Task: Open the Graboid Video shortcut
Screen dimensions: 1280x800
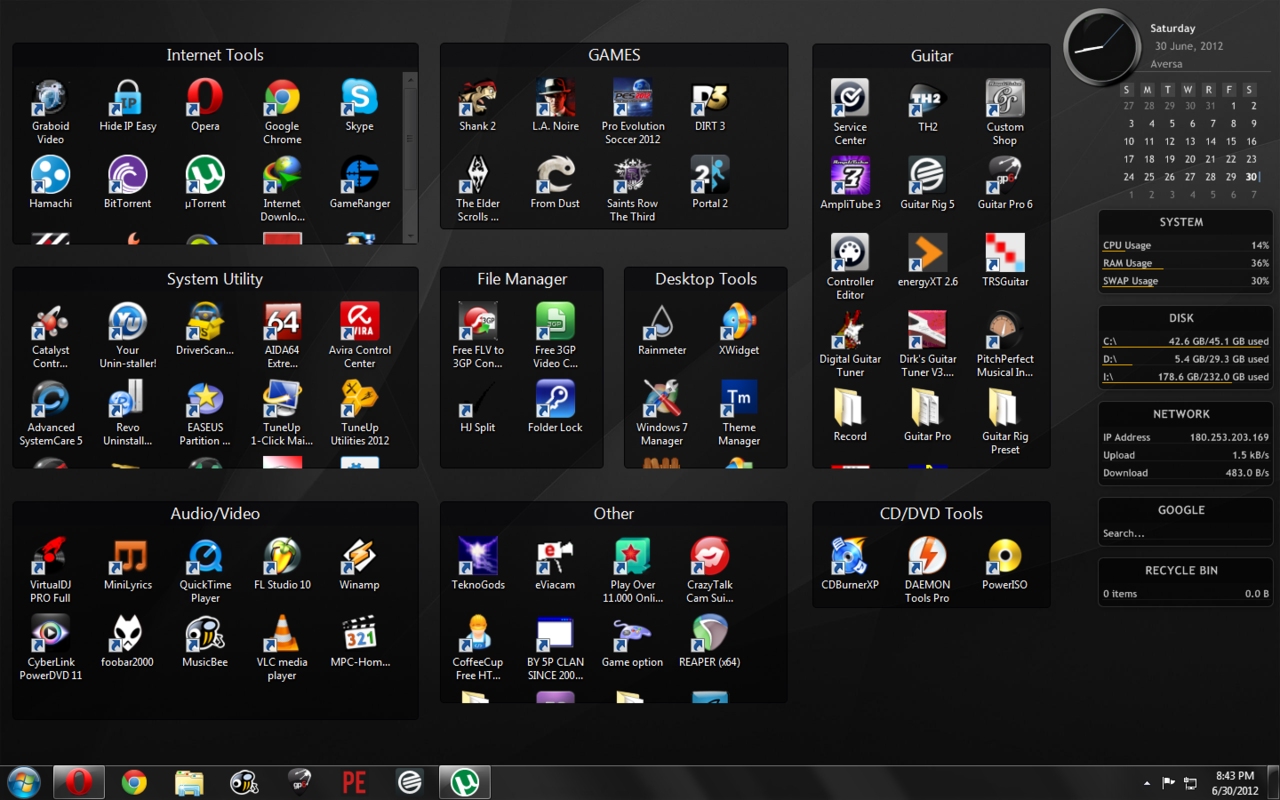Action: (50, 112)
